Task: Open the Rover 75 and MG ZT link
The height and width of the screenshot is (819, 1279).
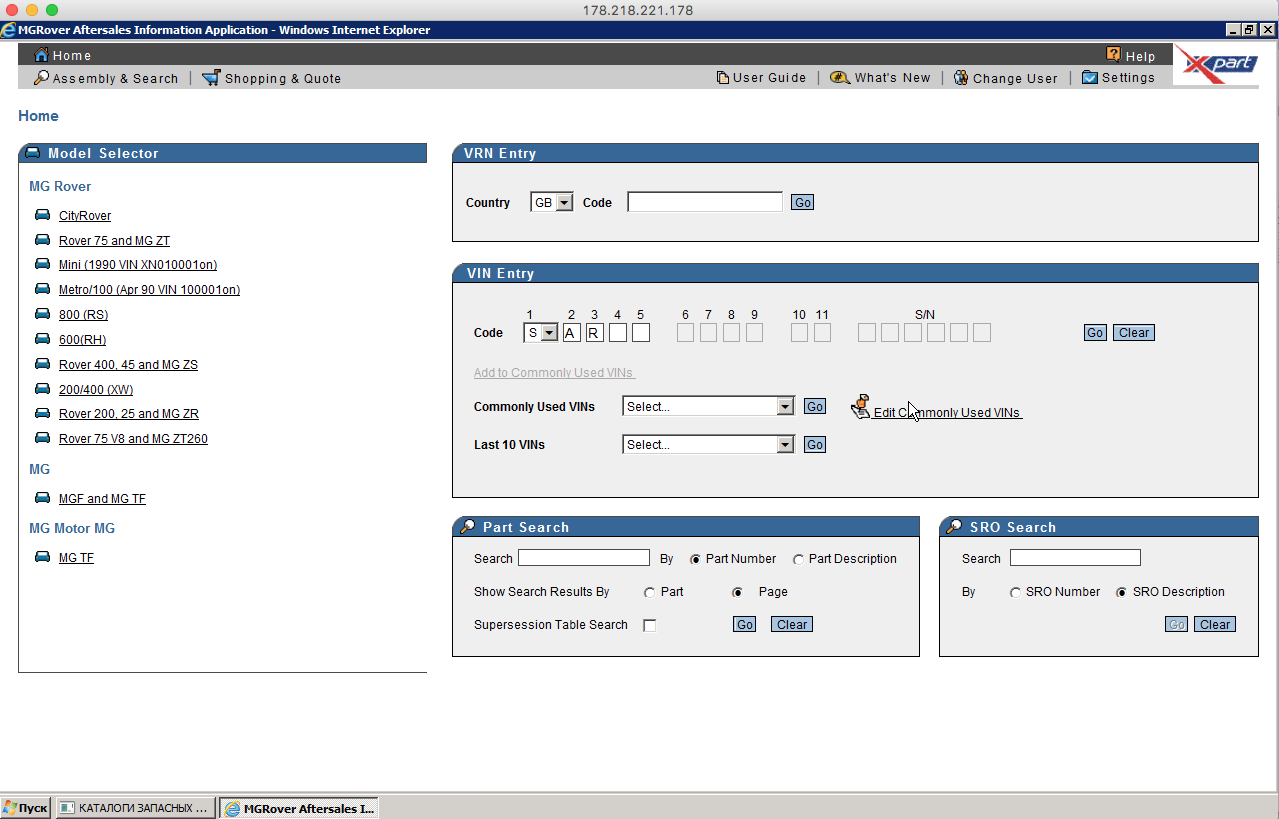Action: point(114,241)
